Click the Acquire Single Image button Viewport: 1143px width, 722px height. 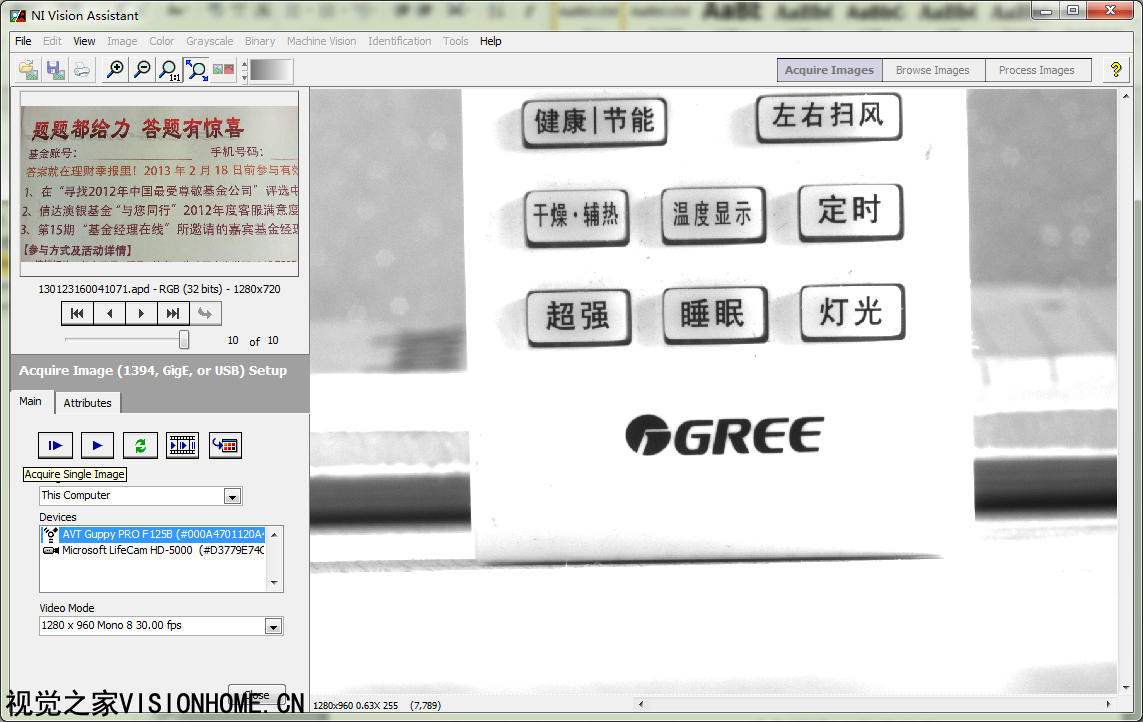(55, 445)
